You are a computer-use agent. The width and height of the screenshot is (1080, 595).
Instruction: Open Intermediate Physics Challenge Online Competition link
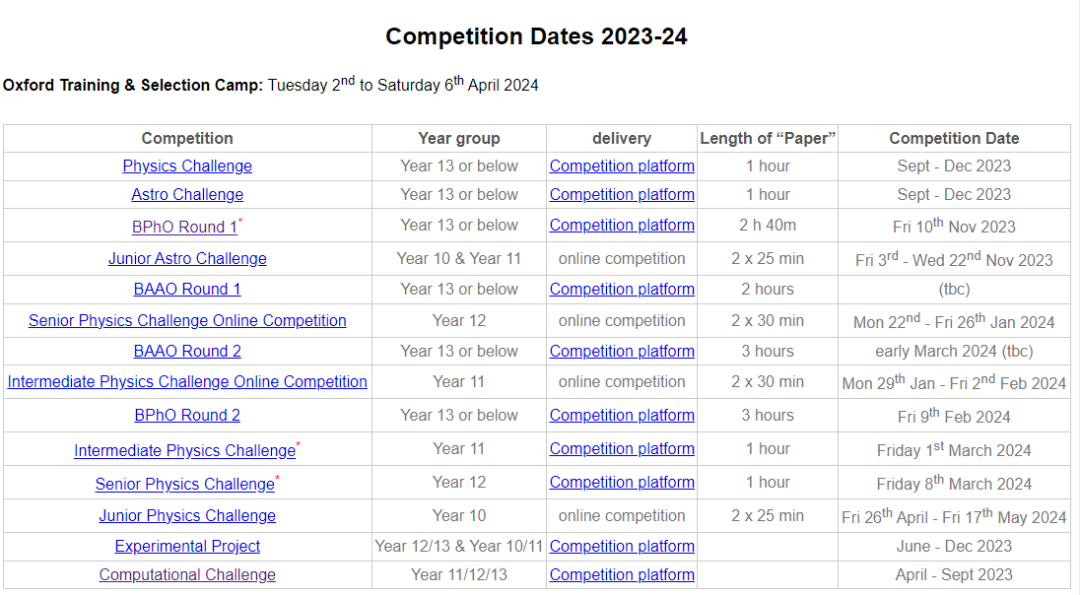point(187,382)
